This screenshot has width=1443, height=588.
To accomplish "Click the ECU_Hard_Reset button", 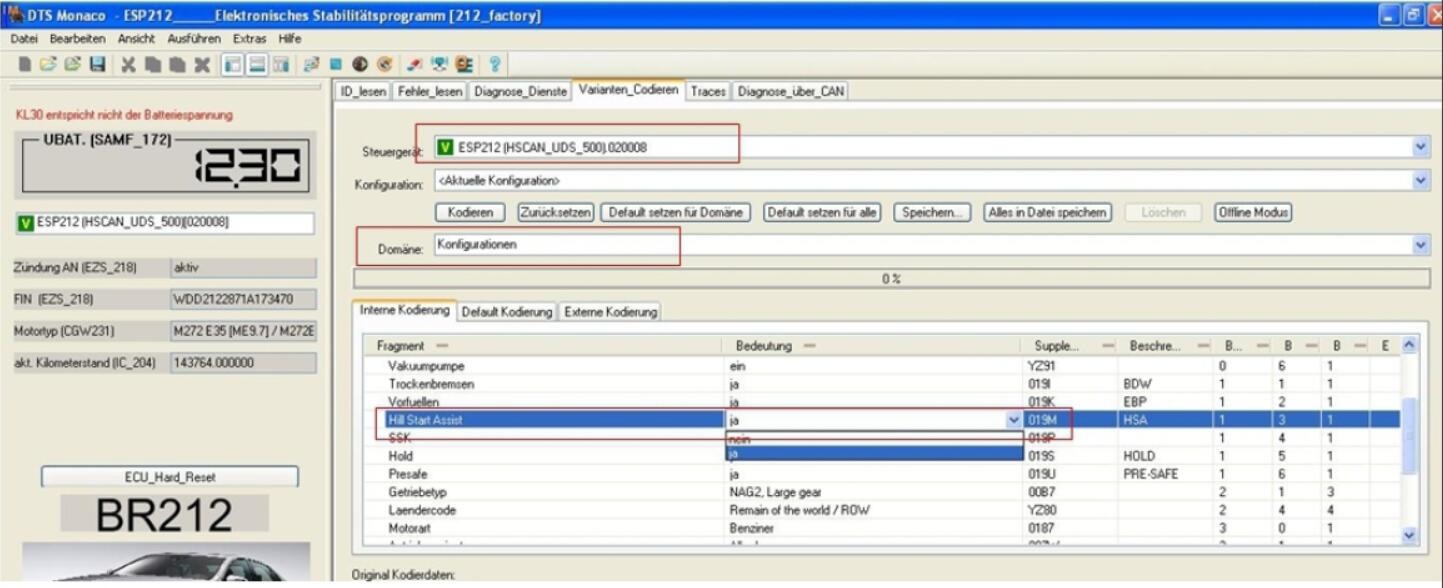I will [169, 477].
